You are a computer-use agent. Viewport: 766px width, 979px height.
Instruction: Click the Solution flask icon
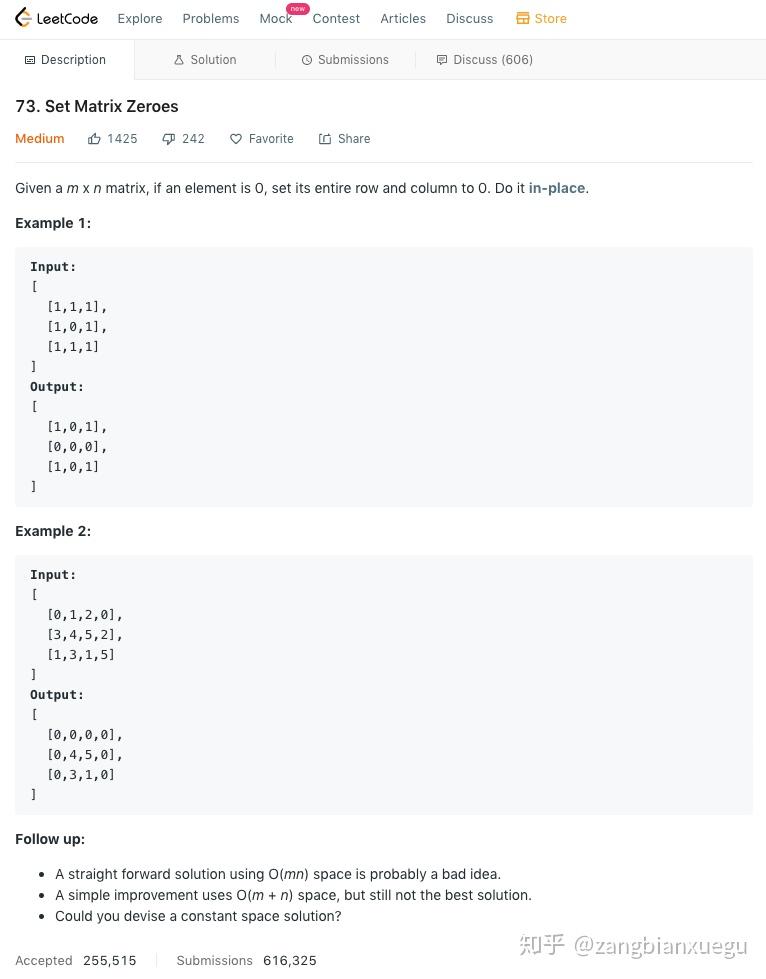coord(179,60)
